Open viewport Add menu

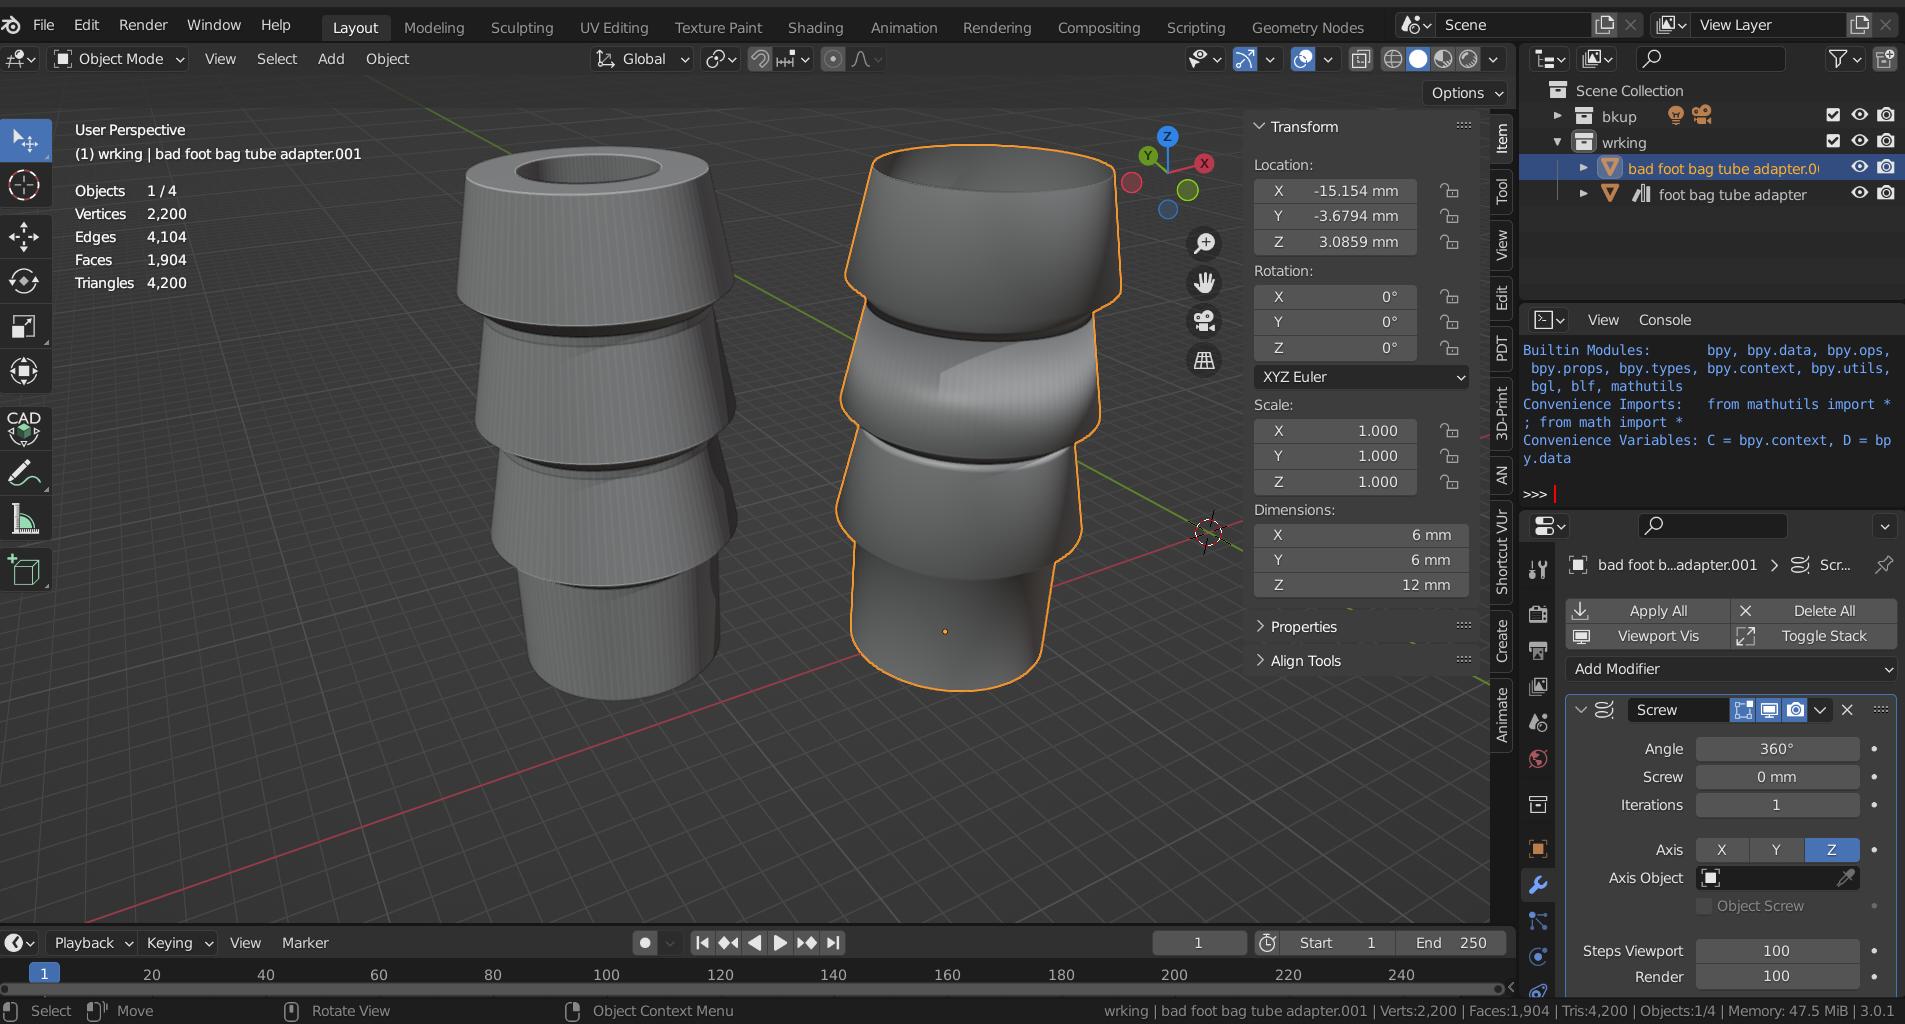[x=331, y=59]
